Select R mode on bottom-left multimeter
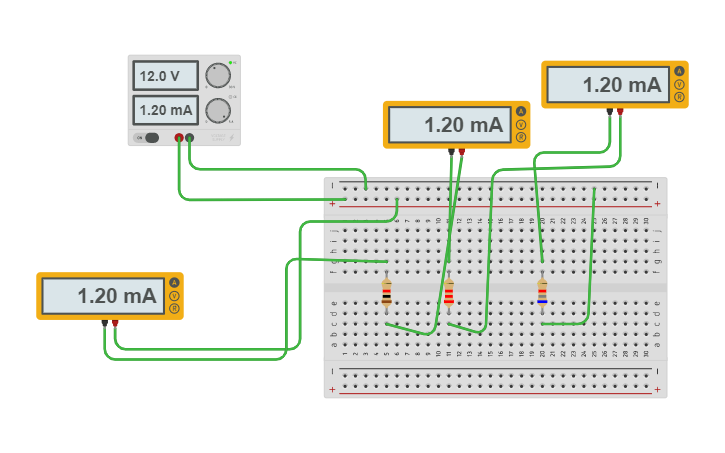 [x=174, y=309]
